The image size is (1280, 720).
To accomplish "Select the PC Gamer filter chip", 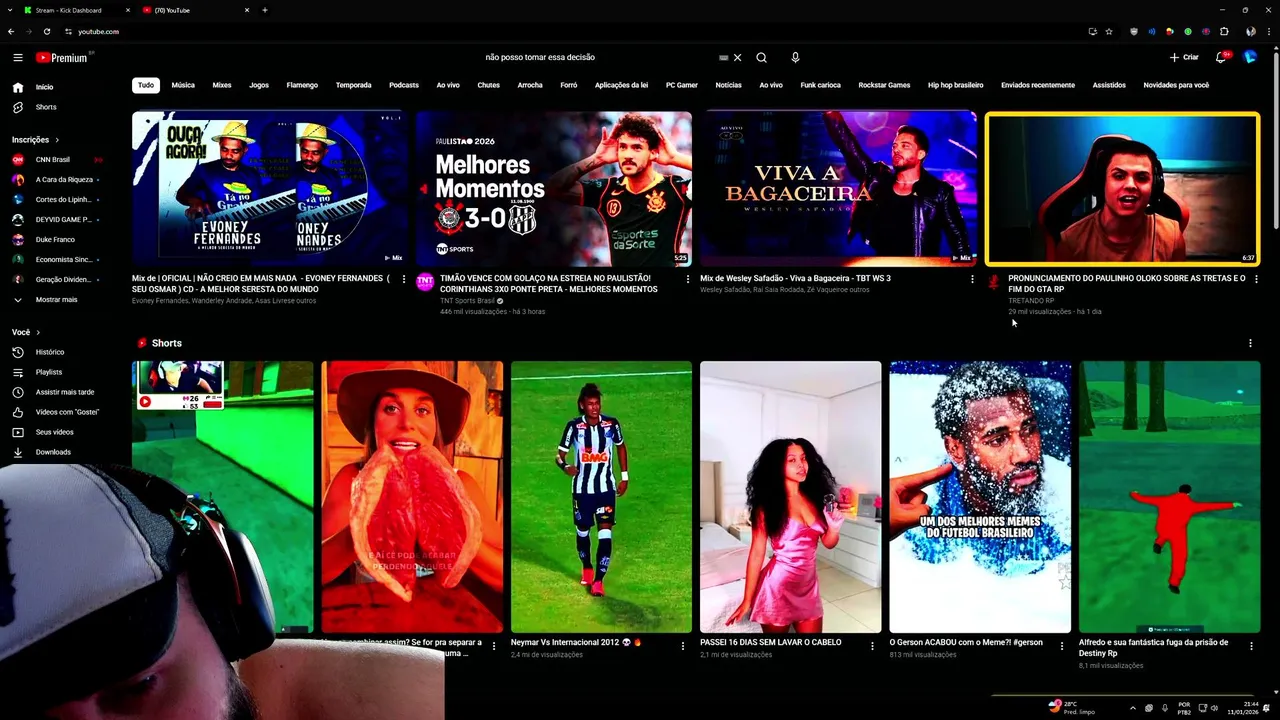I will (x=682, y=85).
